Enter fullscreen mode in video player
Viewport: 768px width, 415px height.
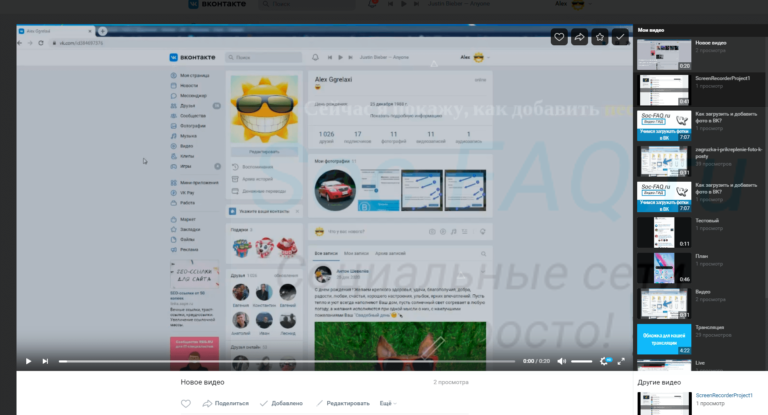[x=621, y=361]
